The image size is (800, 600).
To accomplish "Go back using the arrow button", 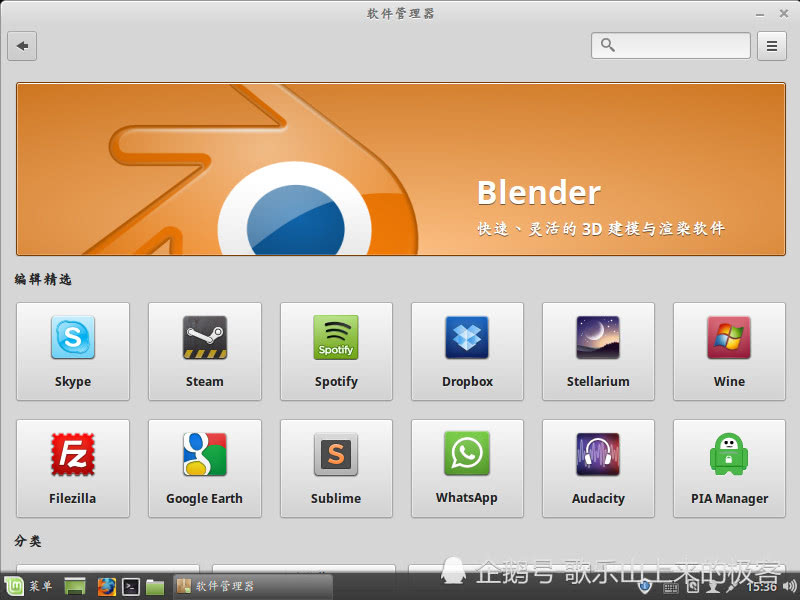I will [22, 46].
